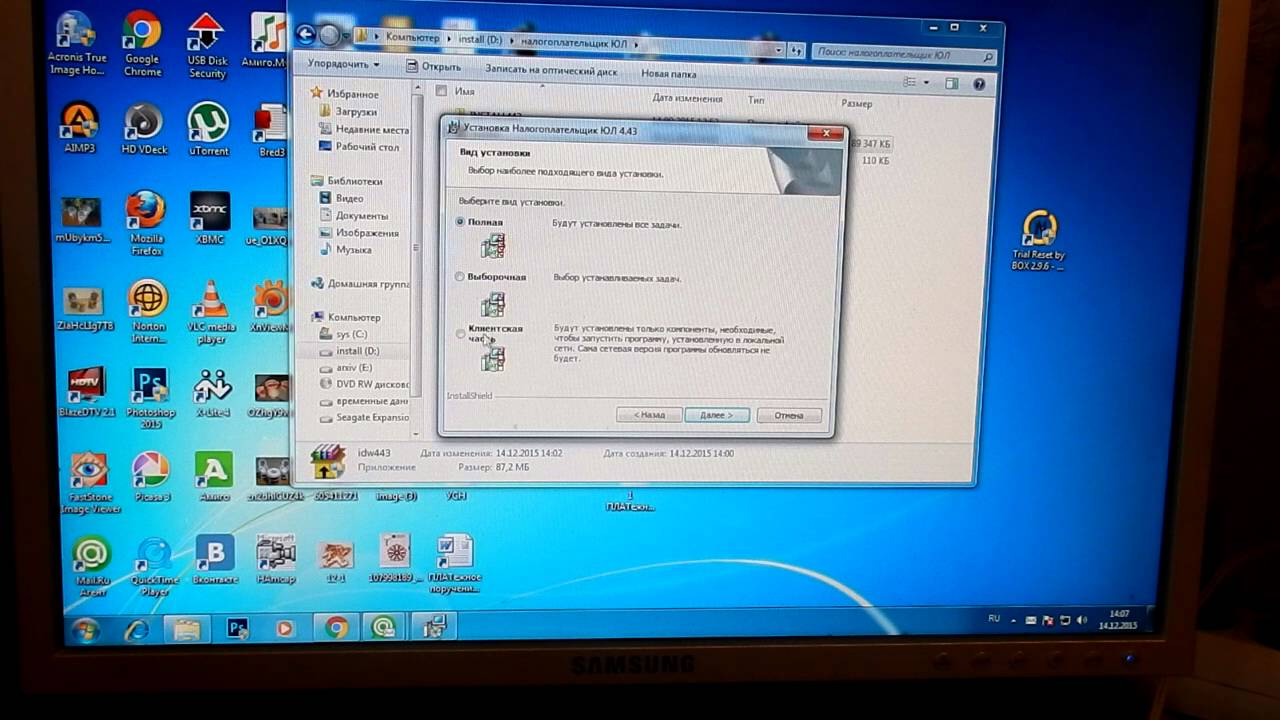Click Компьютер in the address bar
Viewport: 1280px width, 720px height.
click(x=413, y=37)
